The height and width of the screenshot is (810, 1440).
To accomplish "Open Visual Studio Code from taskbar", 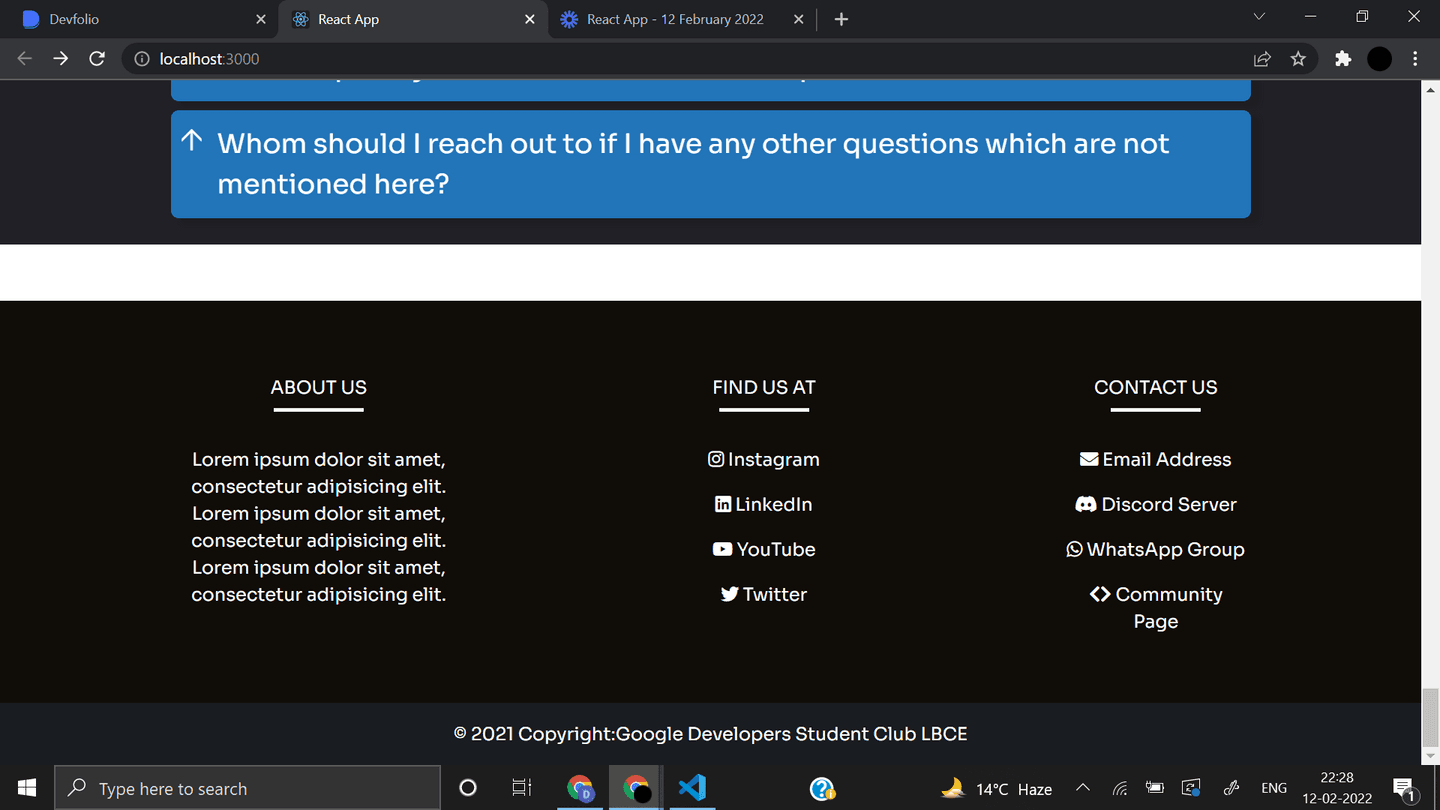I will [x=692, y=788].
